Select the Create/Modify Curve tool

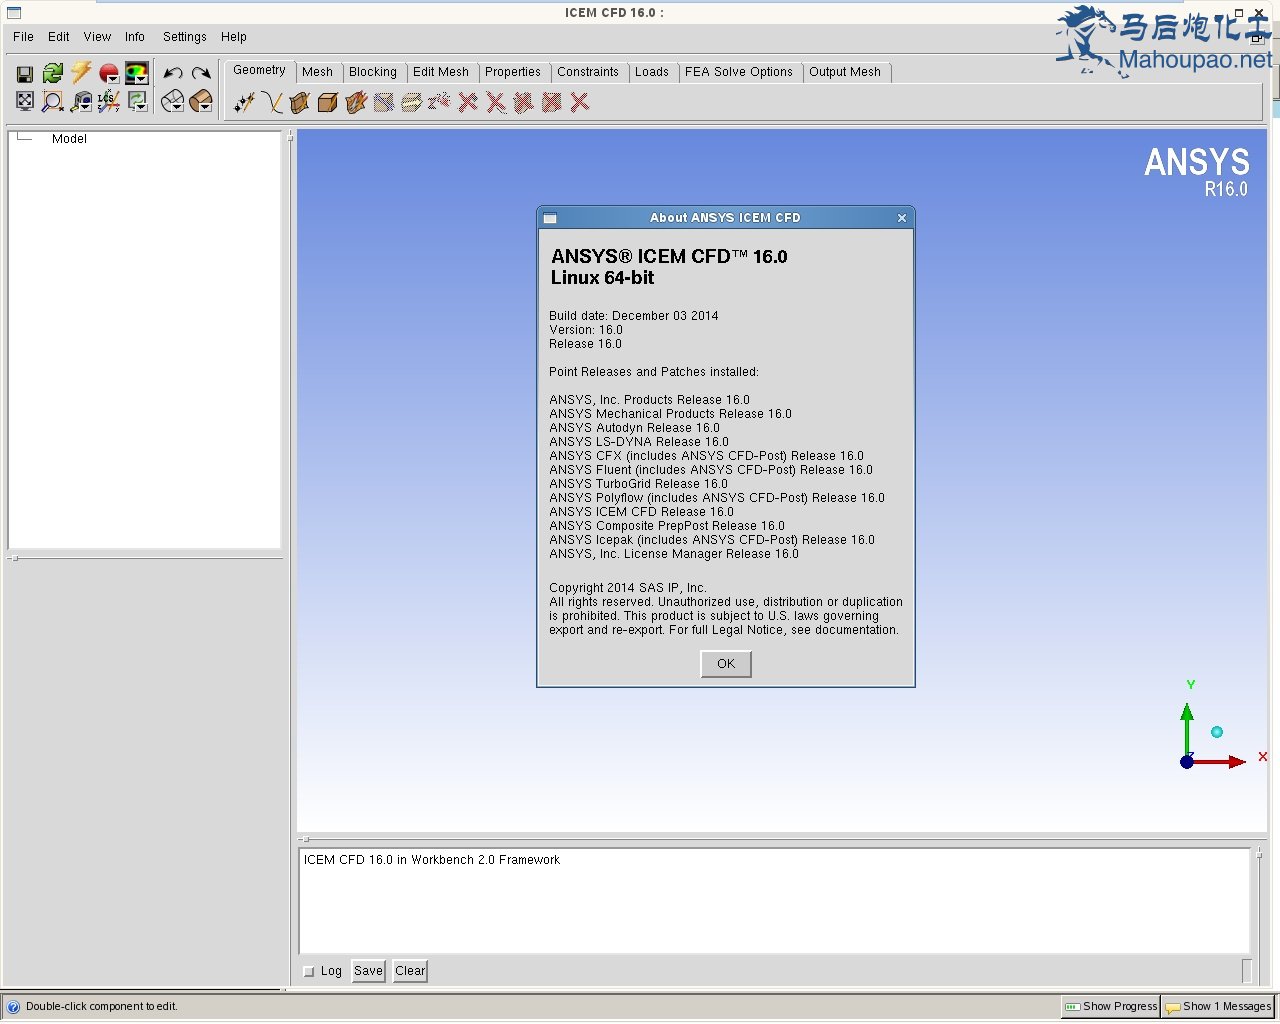pos(272,102)
